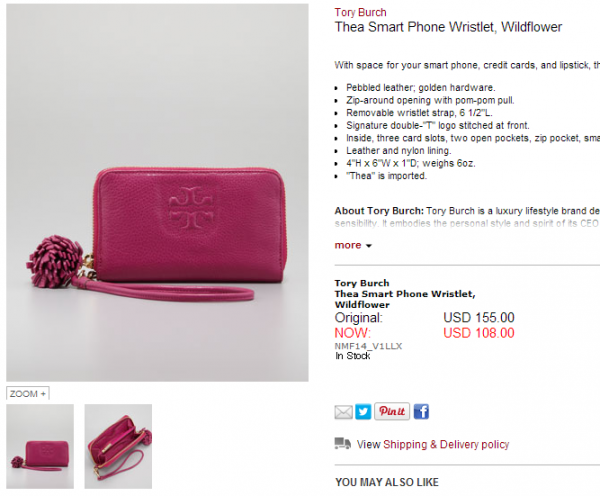Open the 'more' text link
This screenshot has height=496, width=600.
click(348, 245)
